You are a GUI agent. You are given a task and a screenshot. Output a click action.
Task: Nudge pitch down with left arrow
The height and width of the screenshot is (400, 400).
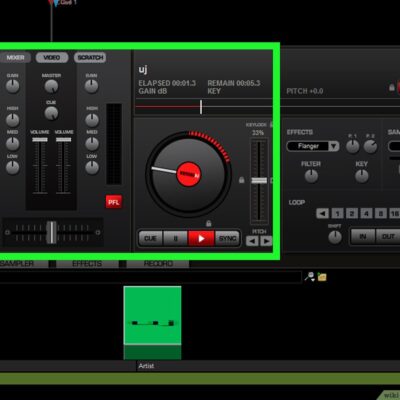(252, 241)
